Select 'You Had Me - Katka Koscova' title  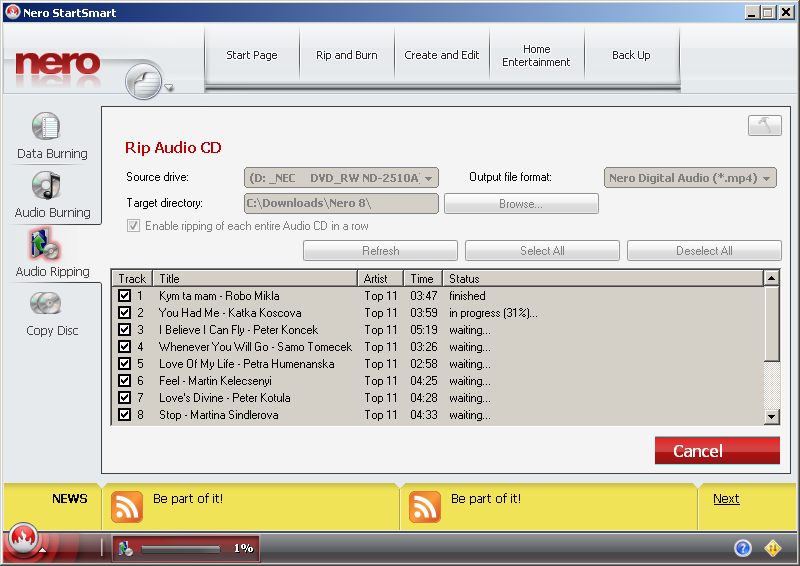(230, 313)
